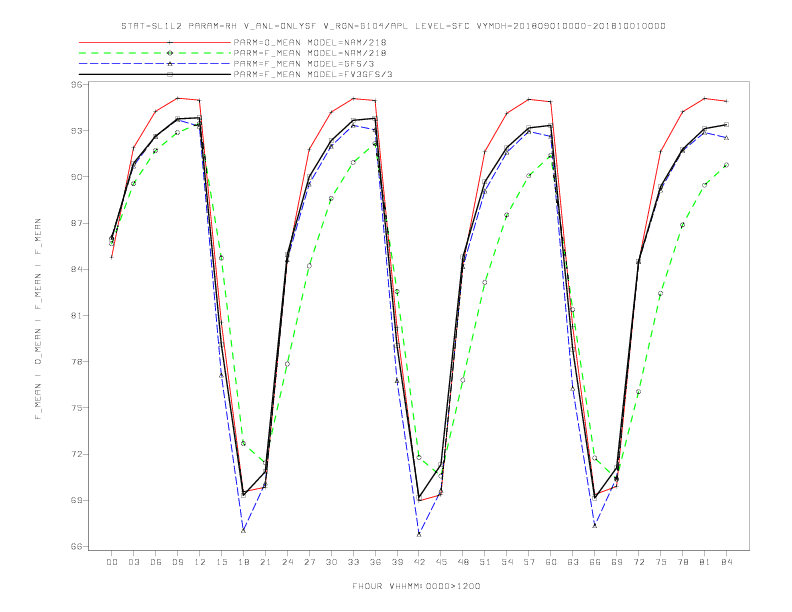Click x-axis forecast hour label 57
Screen dimensions: 792x612
[x=529, y=562]
